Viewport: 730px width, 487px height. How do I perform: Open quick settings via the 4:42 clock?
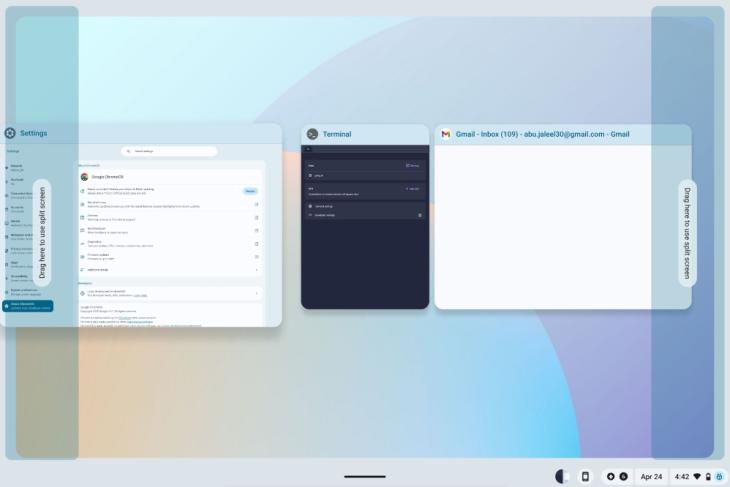coord(682,476)
